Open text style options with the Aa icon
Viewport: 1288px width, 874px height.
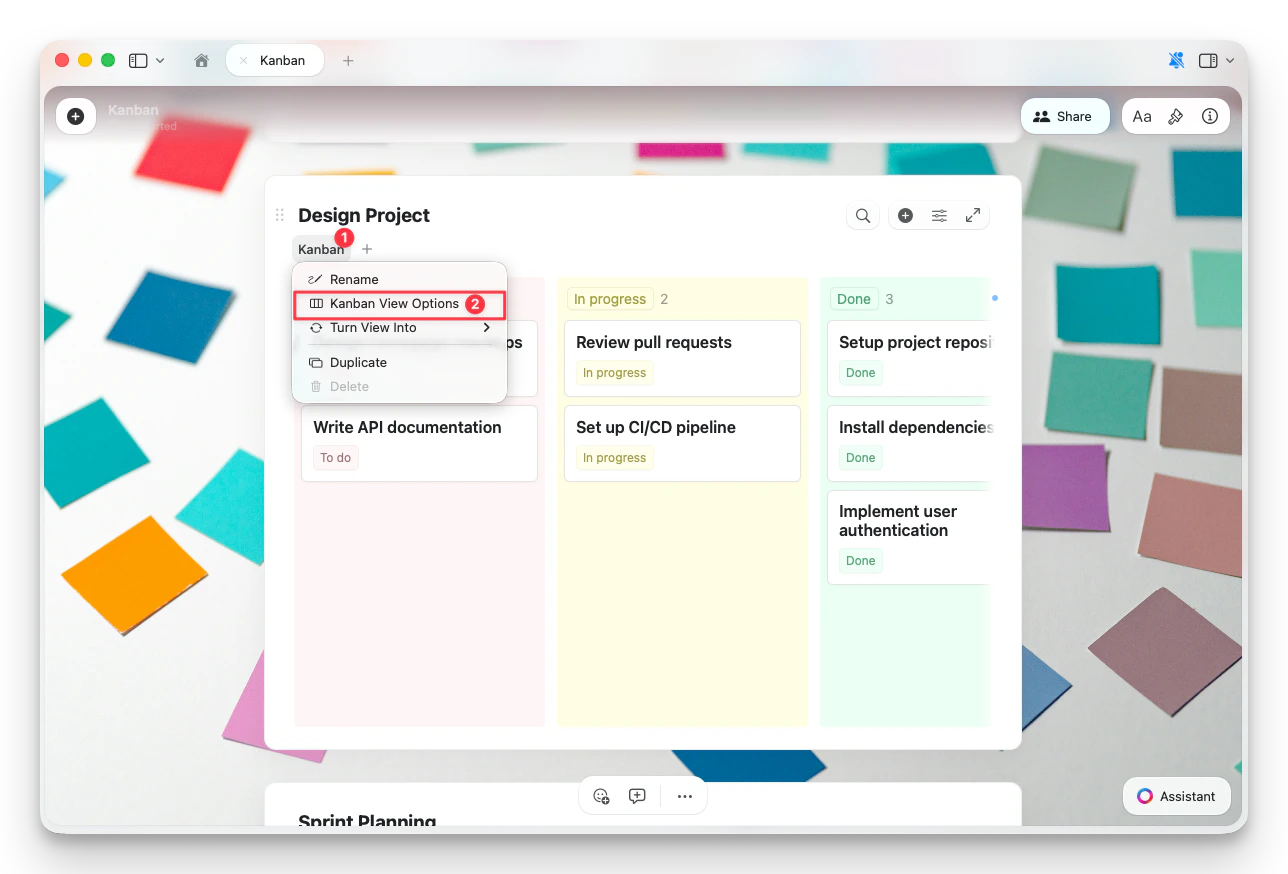(x=1142, y=116)
